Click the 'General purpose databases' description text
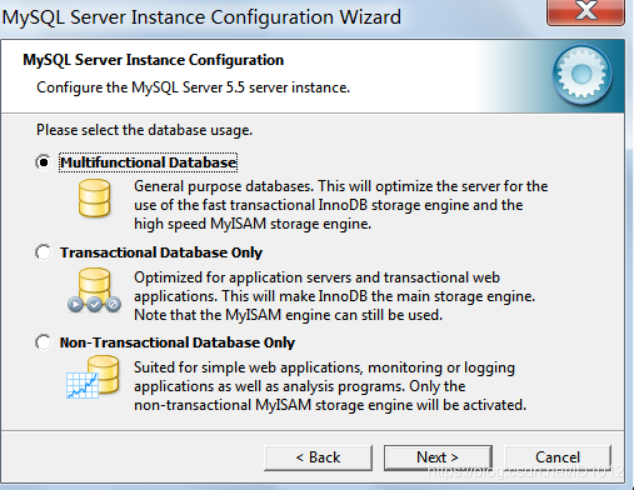This screenshot has height=490, width=634. [x=341, y=205]
